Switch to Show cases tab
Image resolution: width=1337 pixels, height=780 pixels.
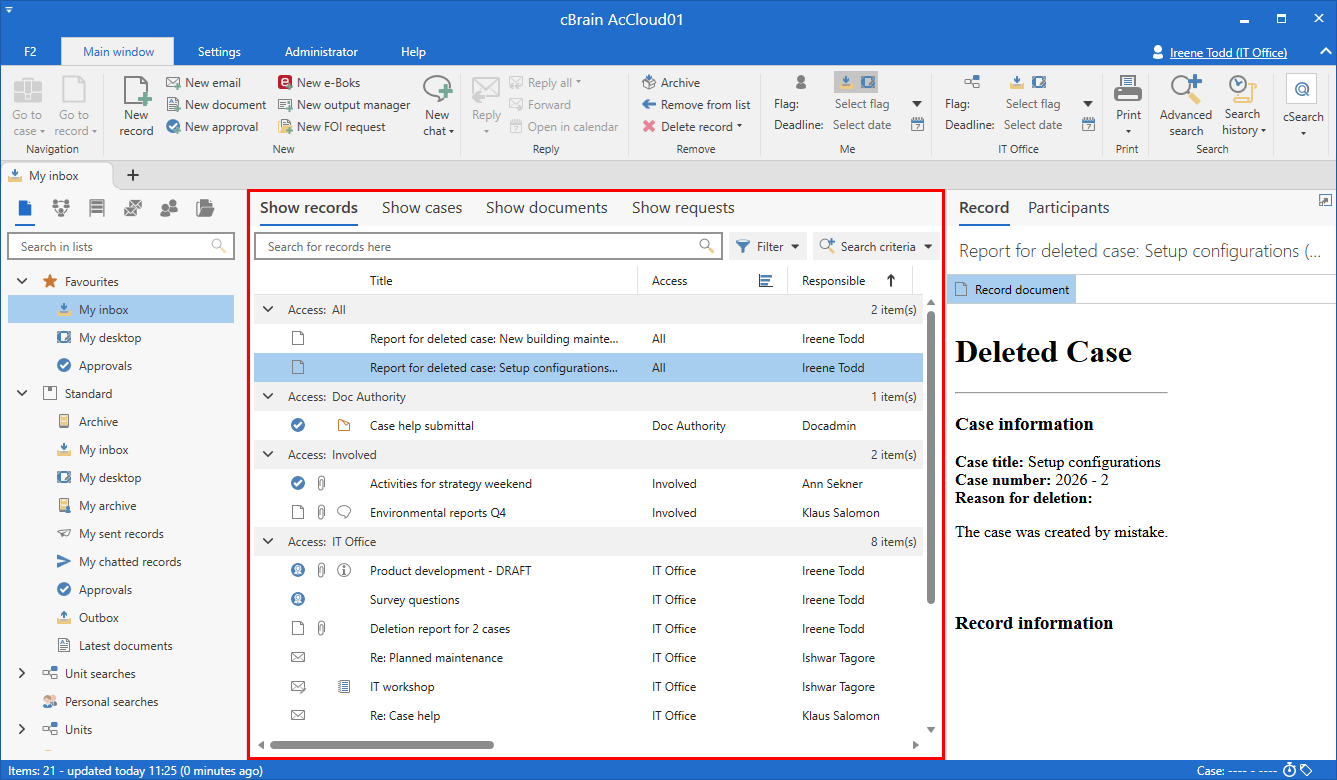[422, 208]
